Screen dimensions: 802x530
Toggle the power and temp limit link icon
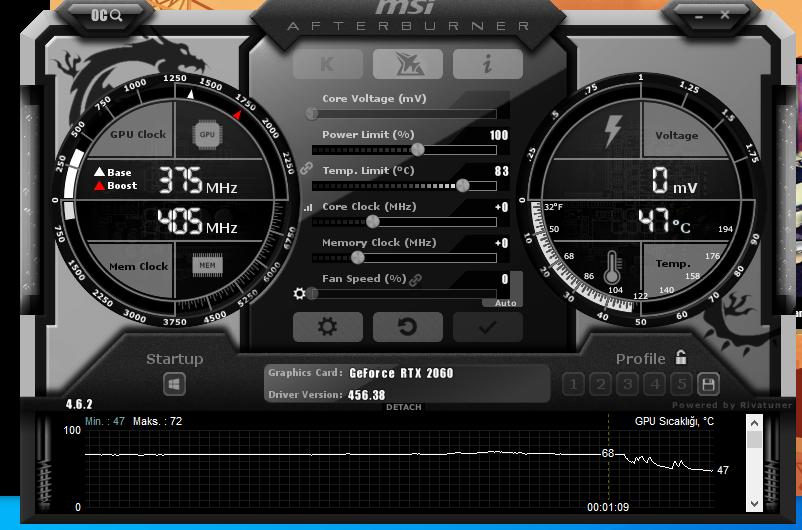(x=306, y=168)
